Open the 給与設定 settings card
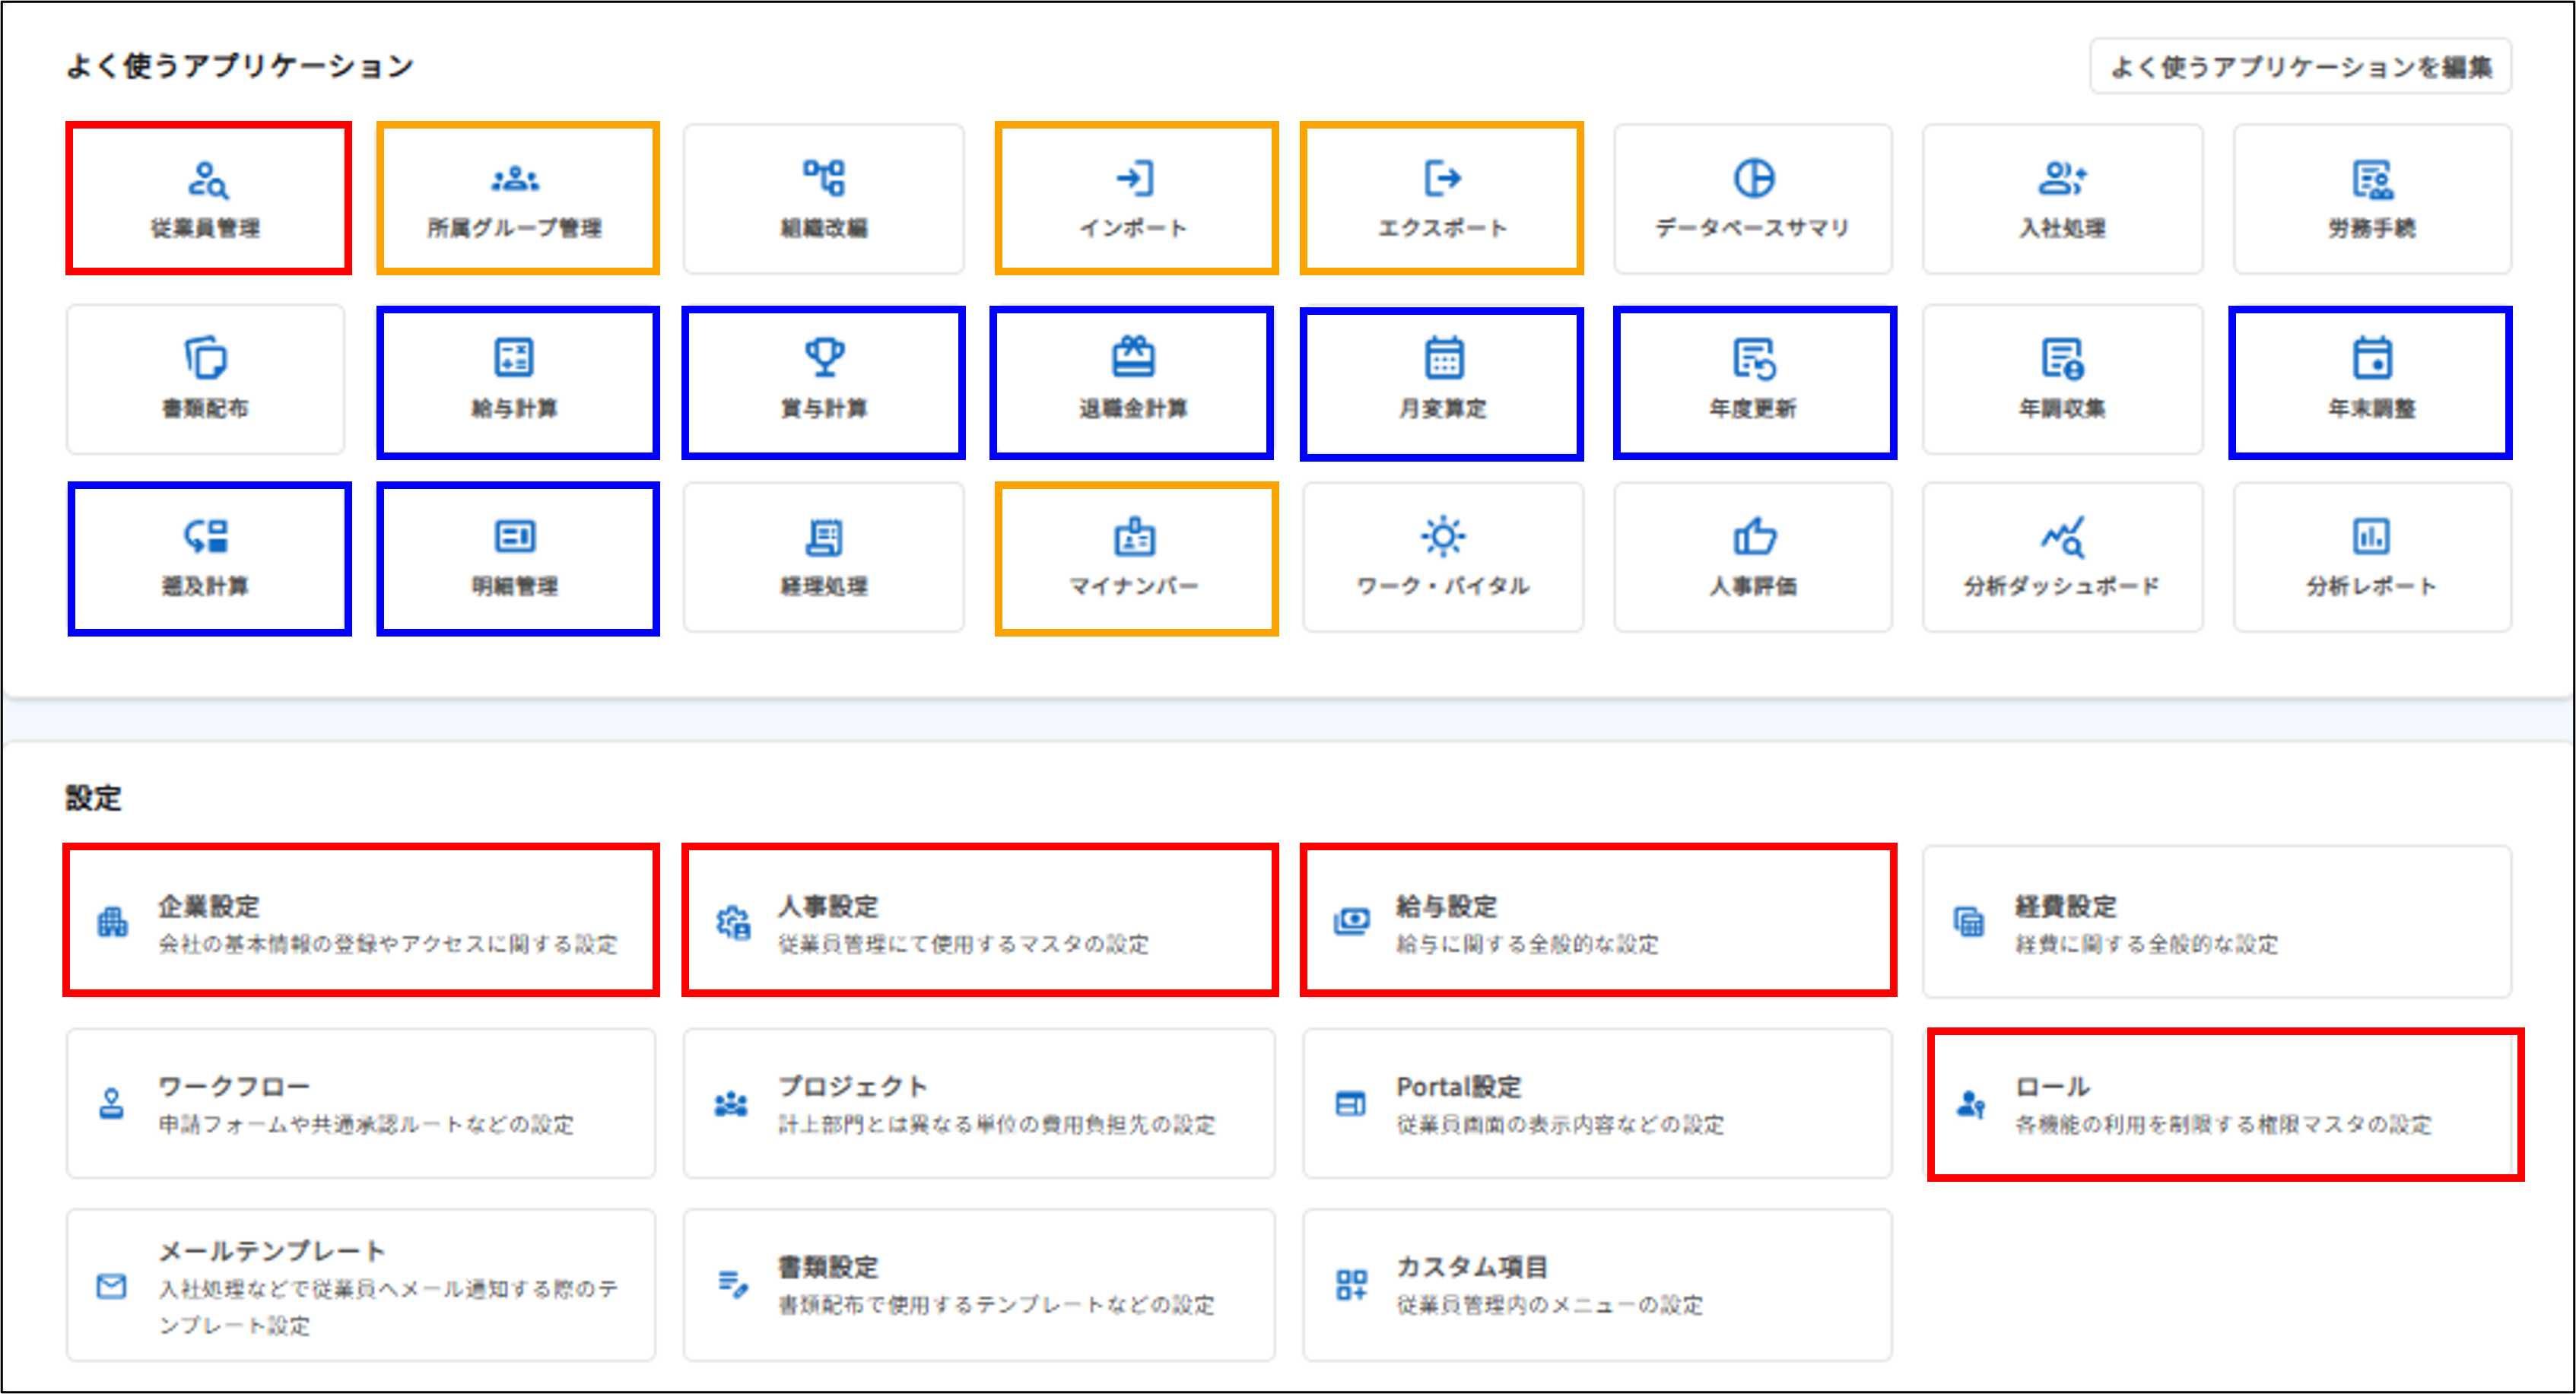Screen dimensions: 2576x1394 point(1597,920)
